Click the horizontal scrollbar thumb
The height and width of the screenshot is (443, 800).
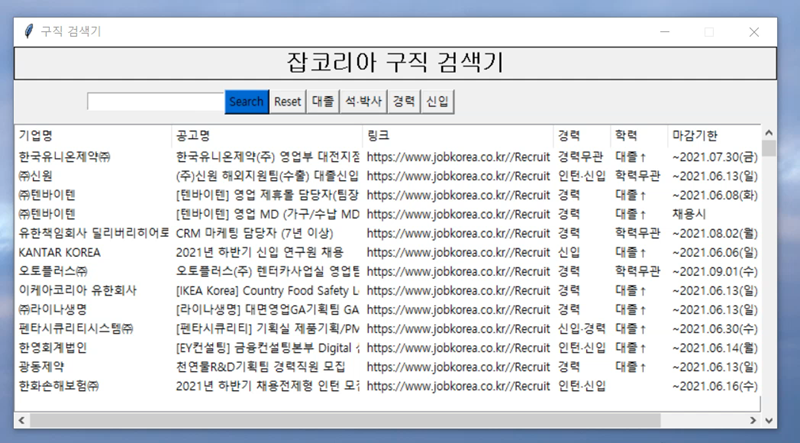click(x=345, y=420)
